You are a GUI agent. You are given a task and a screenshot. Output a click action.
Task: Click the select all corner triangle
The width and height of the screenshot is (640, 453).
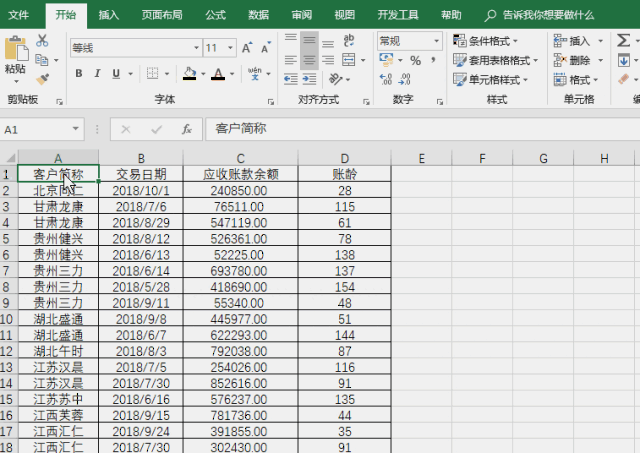pyautogui.click(x=10, y=158)
